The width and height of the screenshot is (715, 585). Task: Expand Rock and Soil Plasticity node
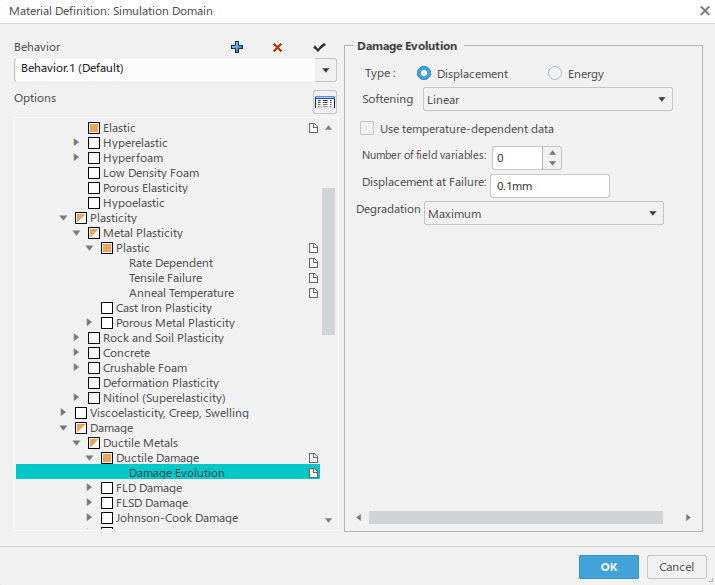[76, 338]
